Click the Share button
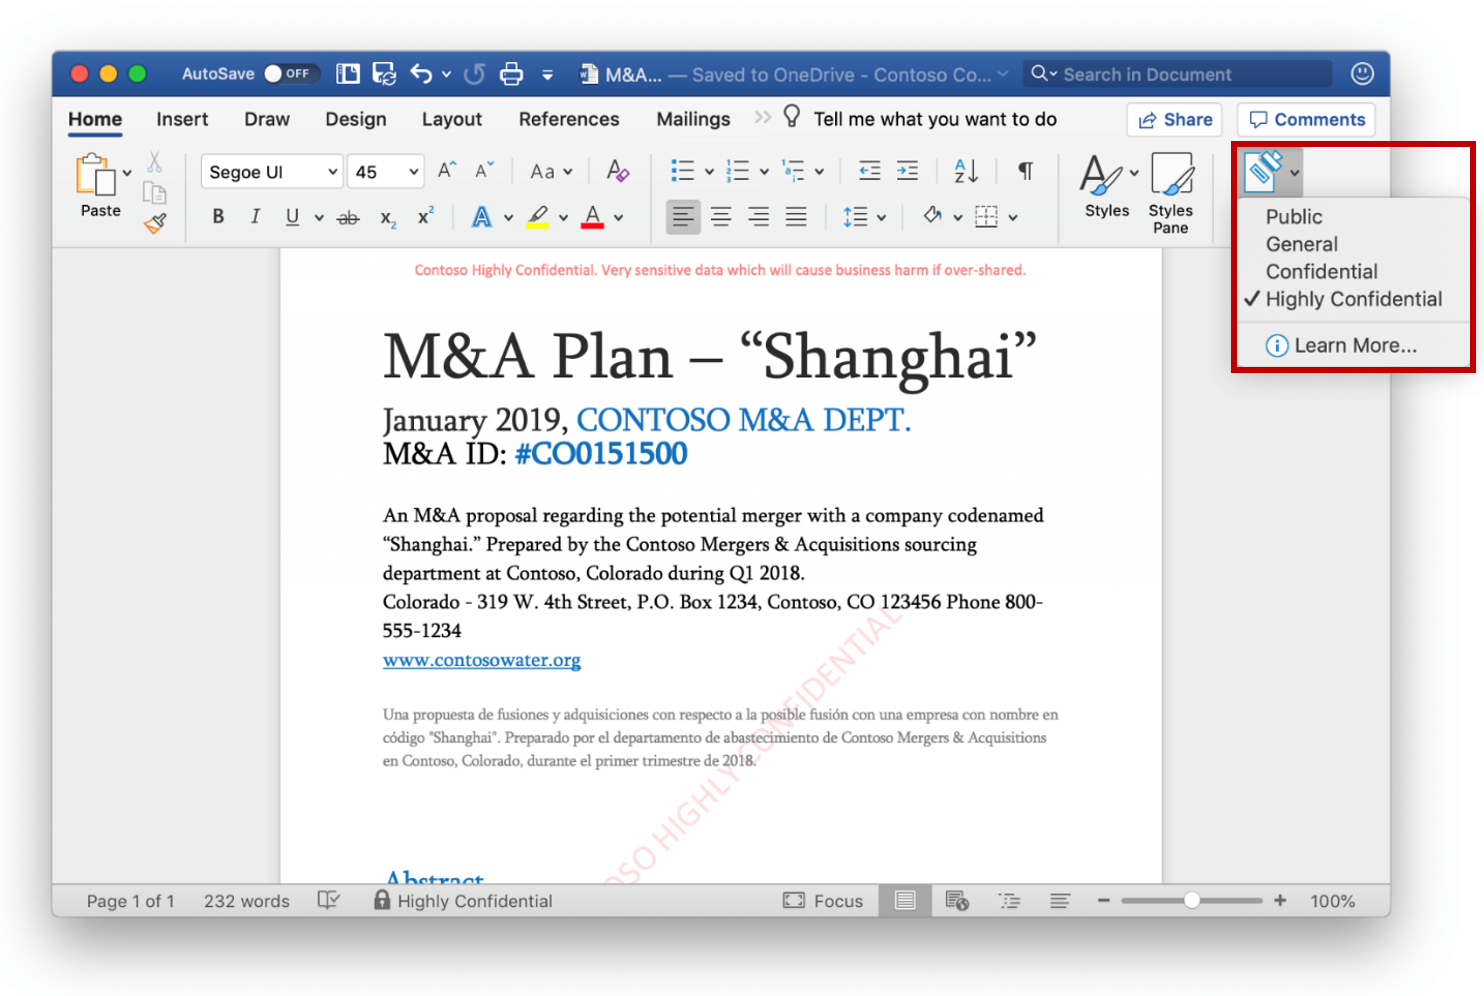1484x996 pixels. pos(1174,119)
